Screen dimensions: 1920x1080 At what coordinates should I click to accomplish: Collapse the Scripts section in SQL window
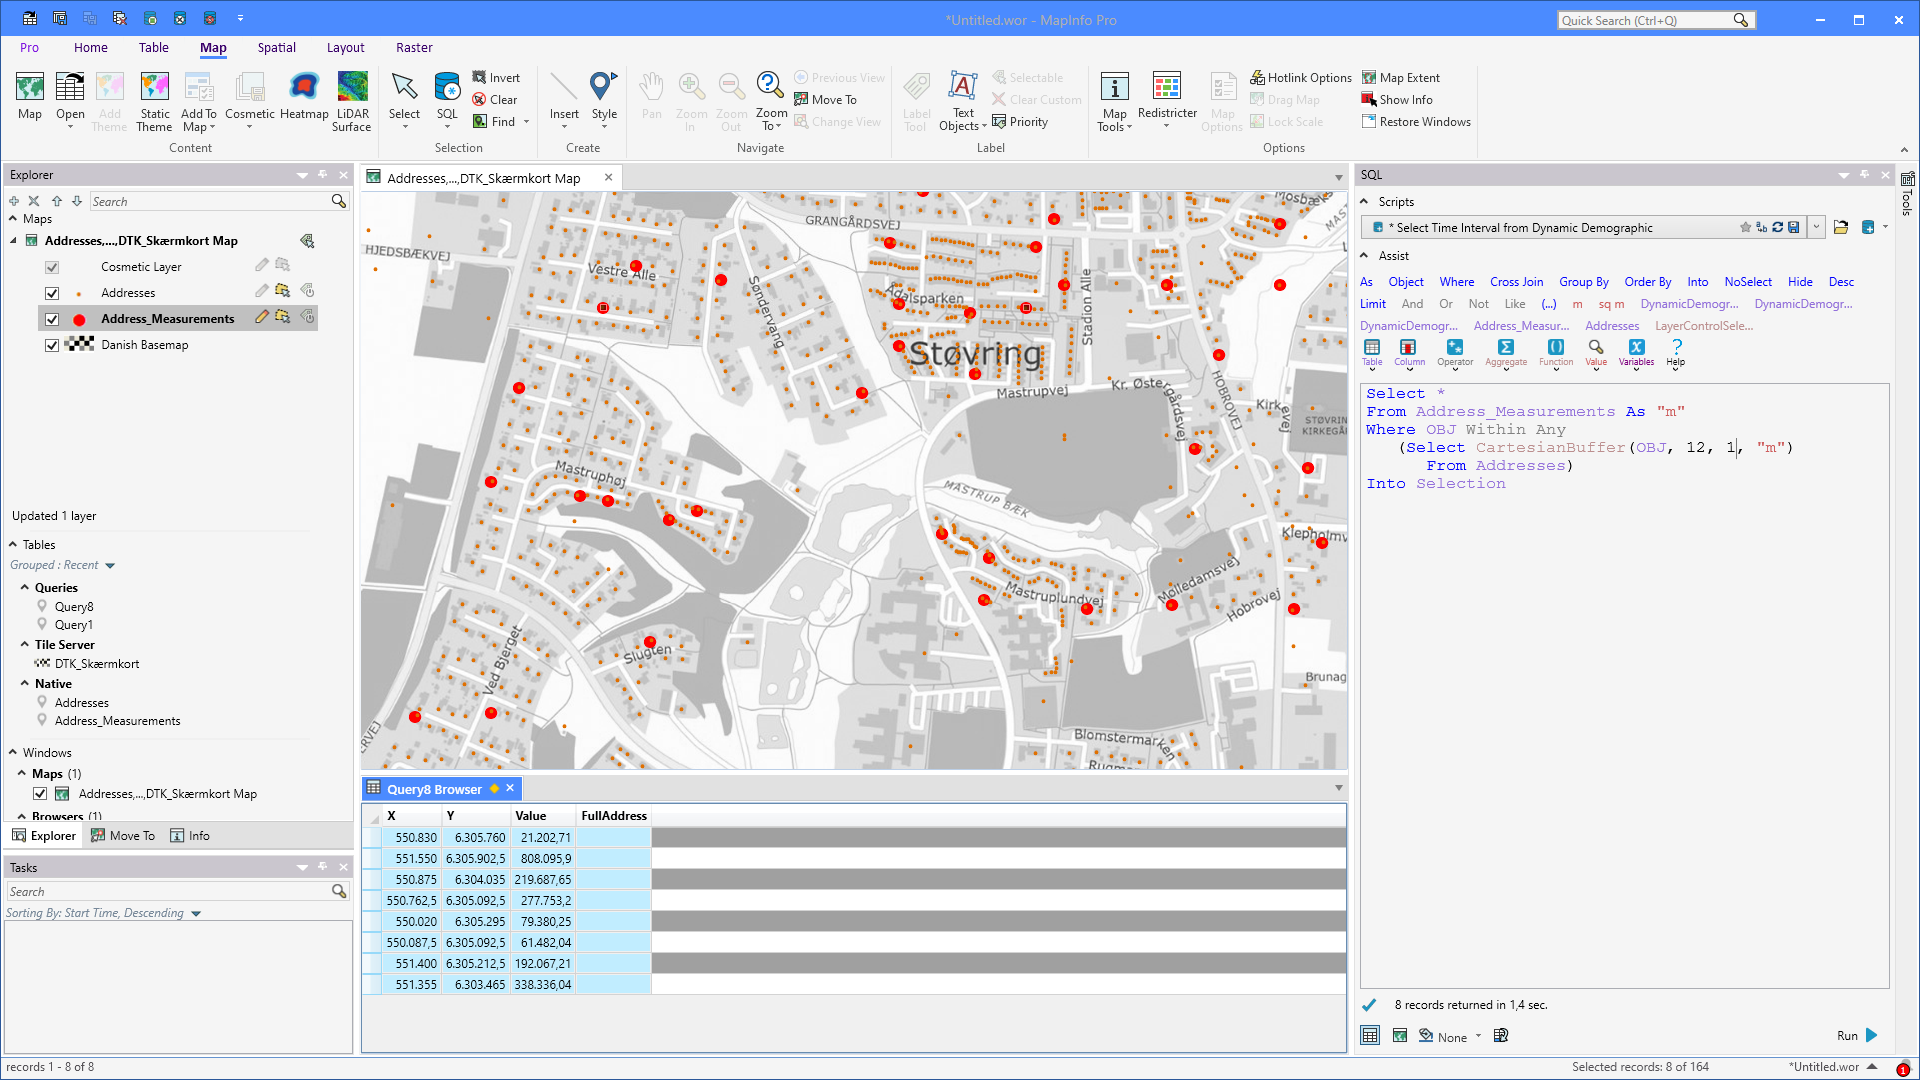point(1364,201)
